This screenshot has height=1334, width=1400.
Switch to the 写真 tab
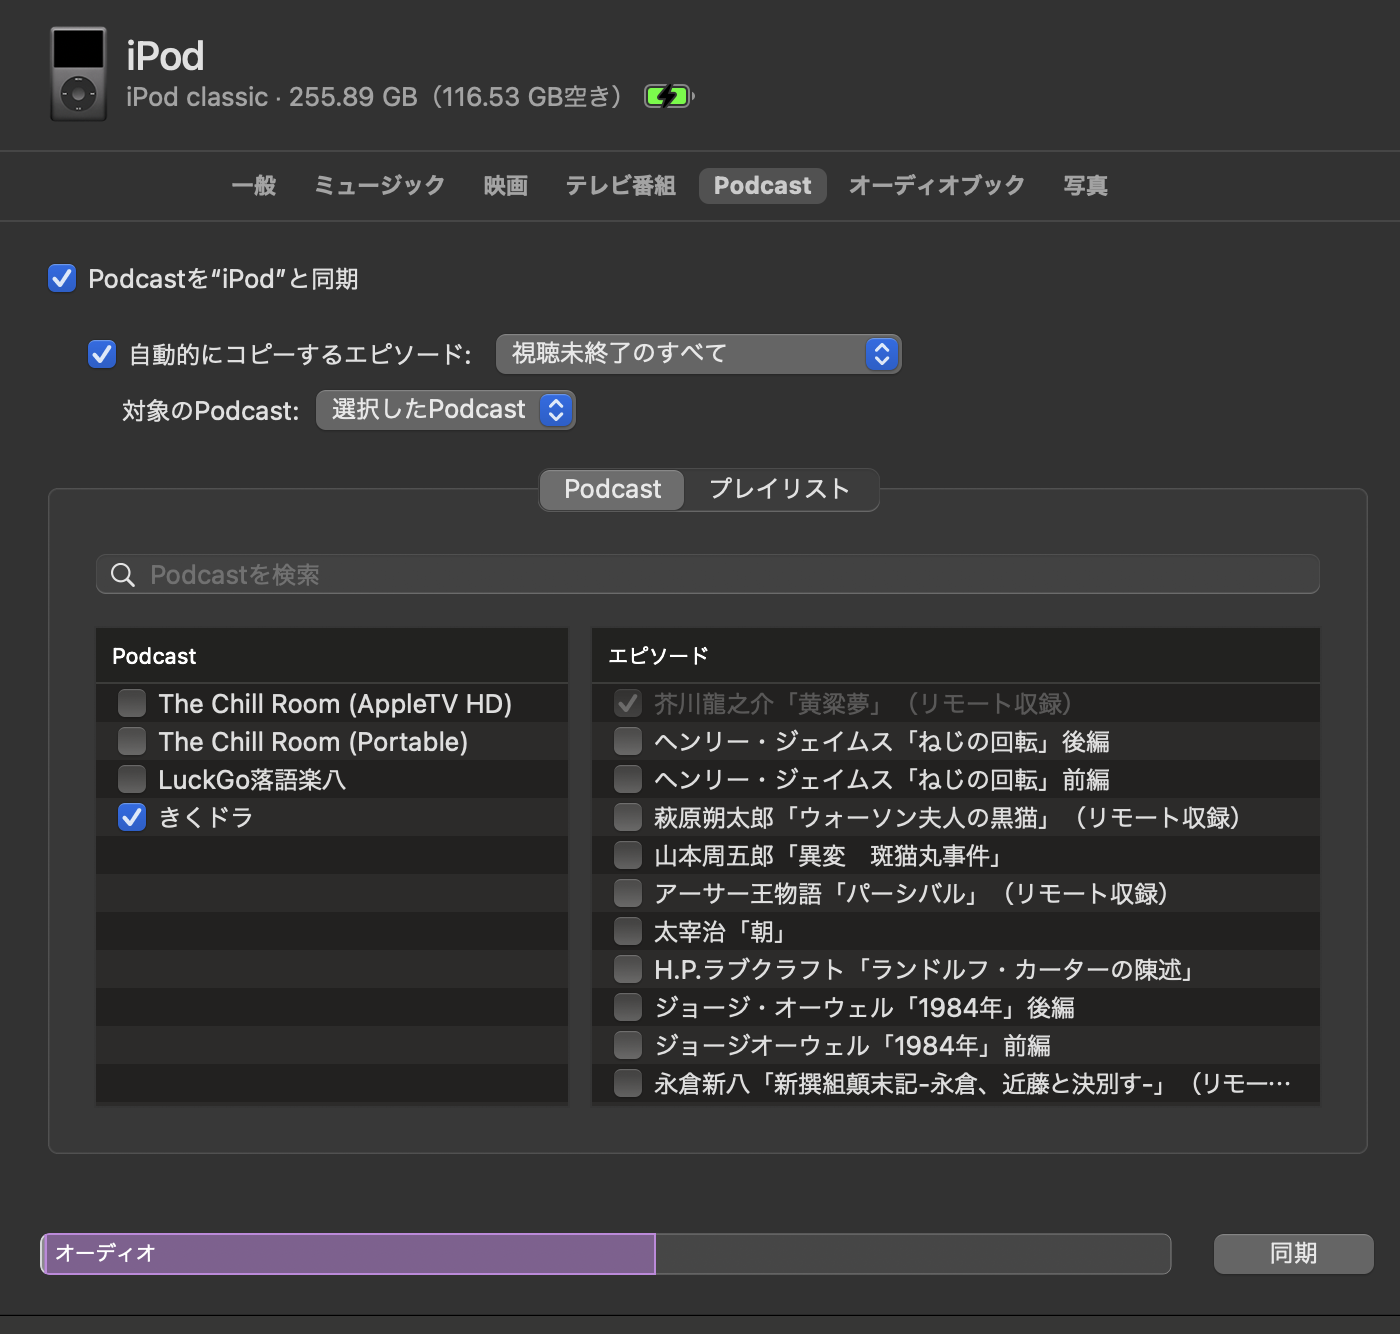pos(1086,186)
